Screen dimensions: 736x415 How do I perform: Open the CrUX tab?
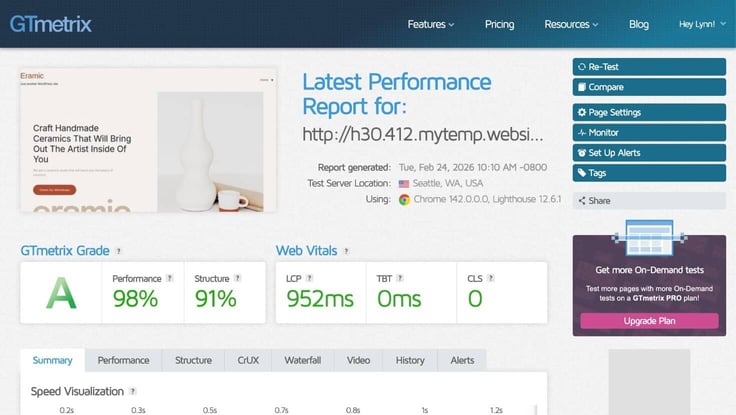tap(248, 360)
